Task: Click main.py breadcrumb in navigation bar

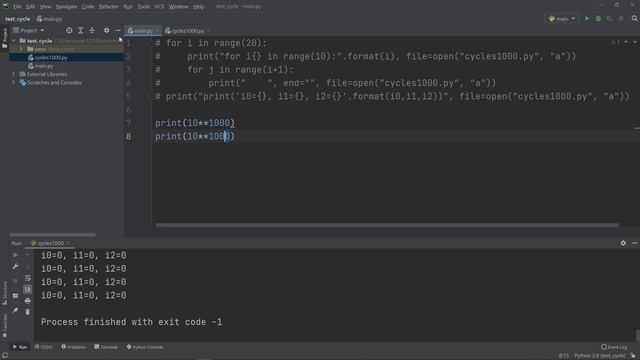Action: pos(49,19)
